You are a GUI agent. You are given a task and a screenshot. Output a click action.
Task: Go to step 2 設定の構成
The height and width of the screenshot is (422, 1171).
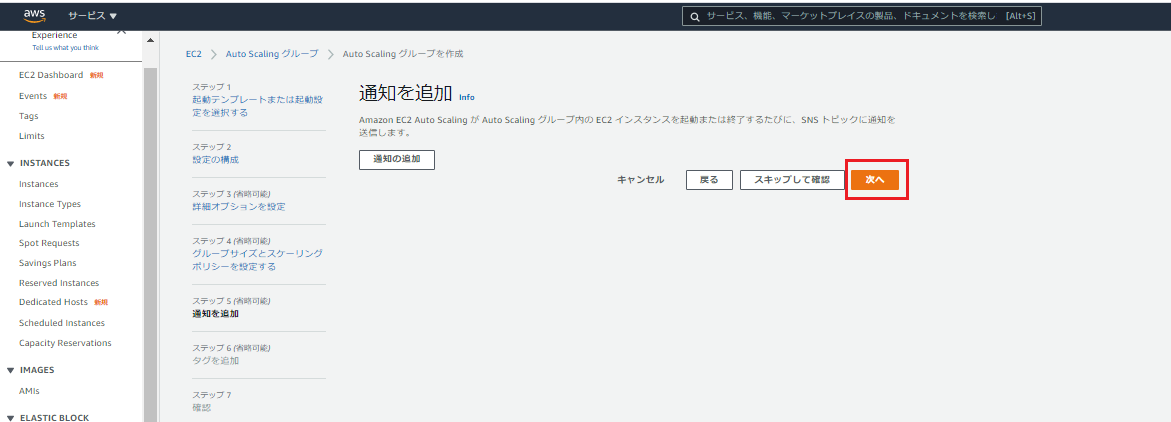click(215, 159)
